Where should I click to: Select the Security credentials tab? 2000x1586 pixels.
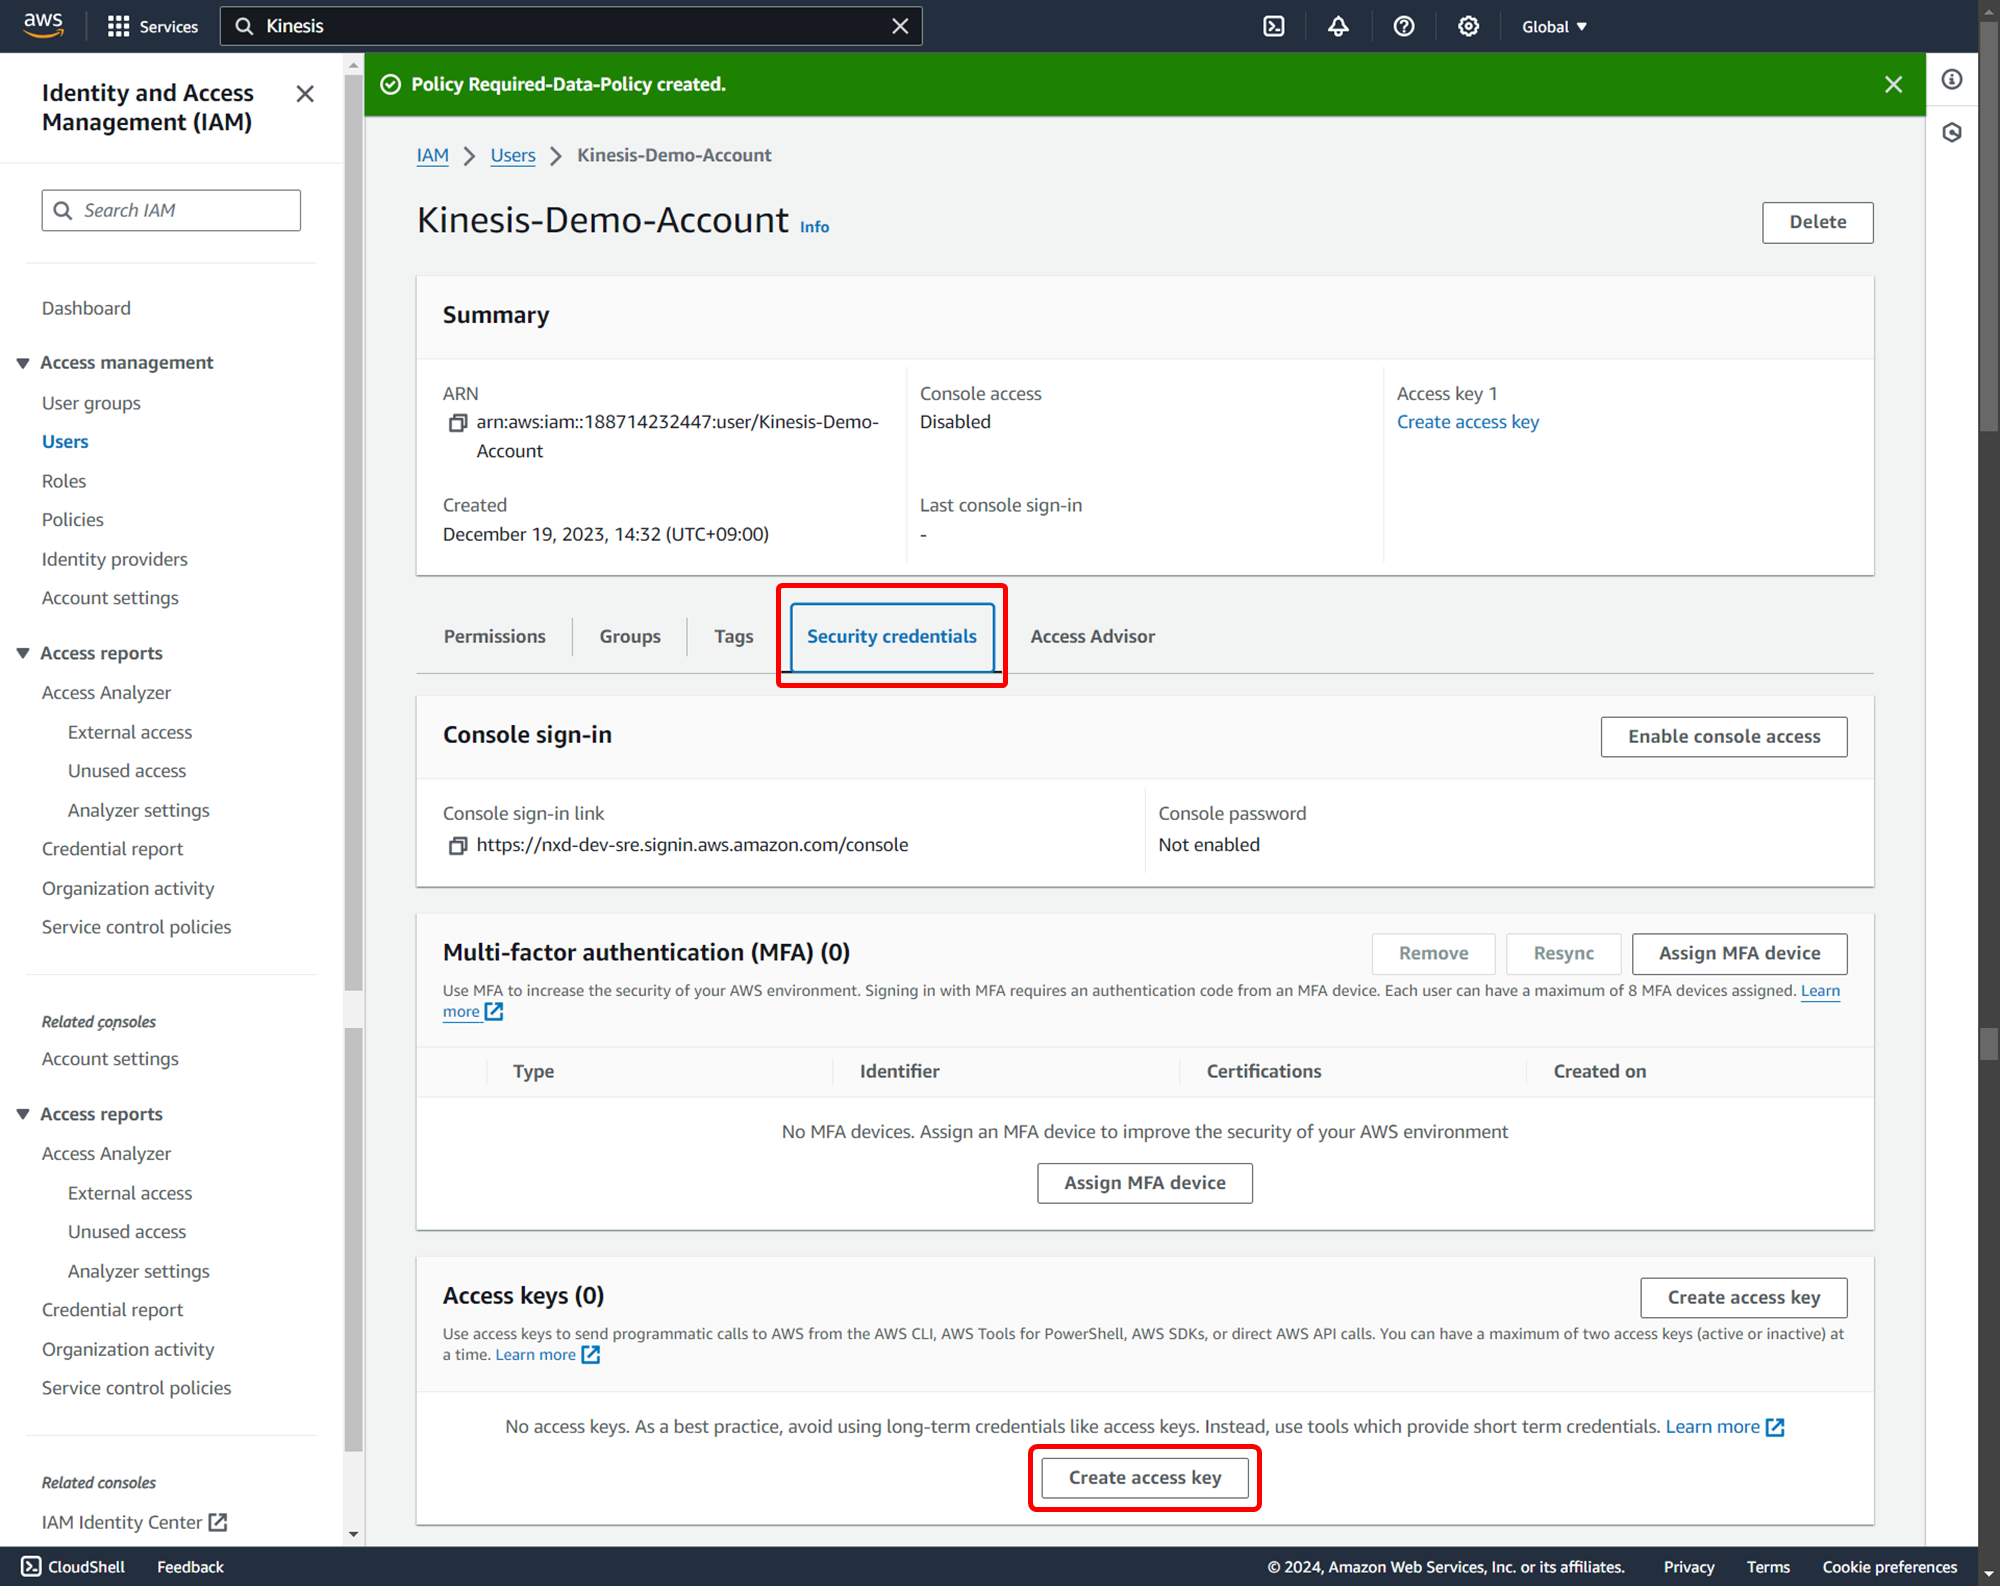tap(892, 637)
